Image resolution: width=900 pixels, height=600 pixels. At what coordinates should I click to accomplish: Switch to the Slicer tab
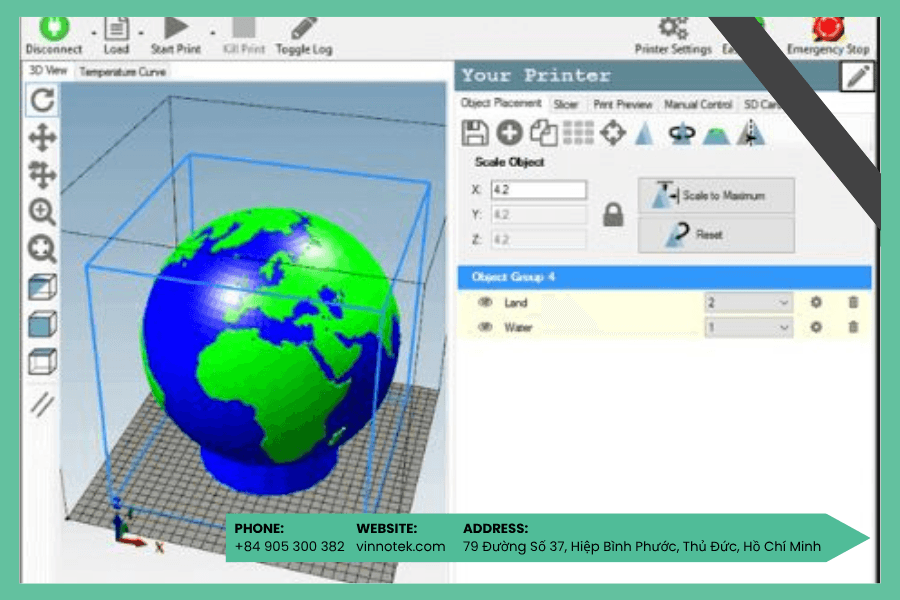[x=565, y=104]
